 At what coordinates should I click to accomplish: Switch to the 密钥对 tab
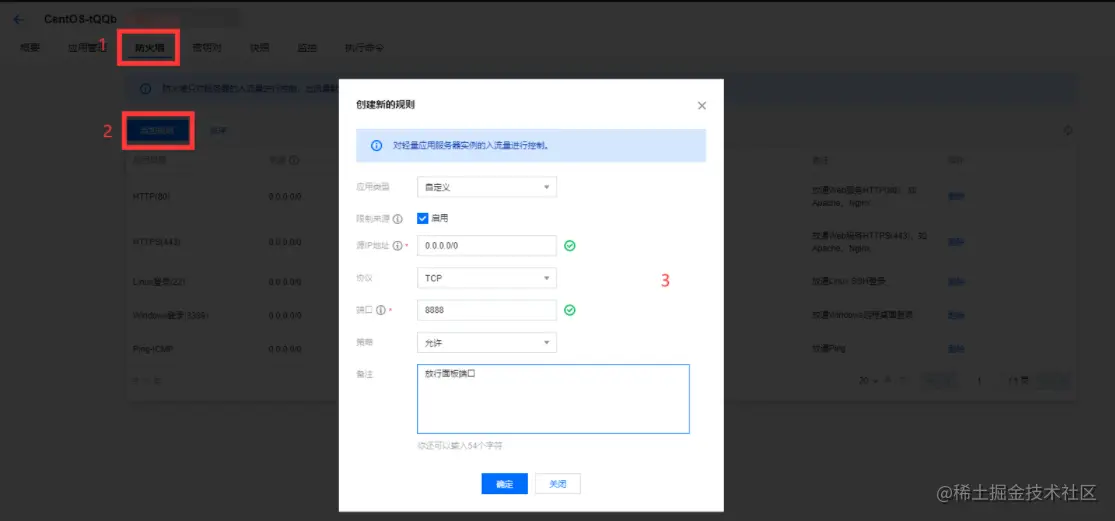click(x=207, y=48)
